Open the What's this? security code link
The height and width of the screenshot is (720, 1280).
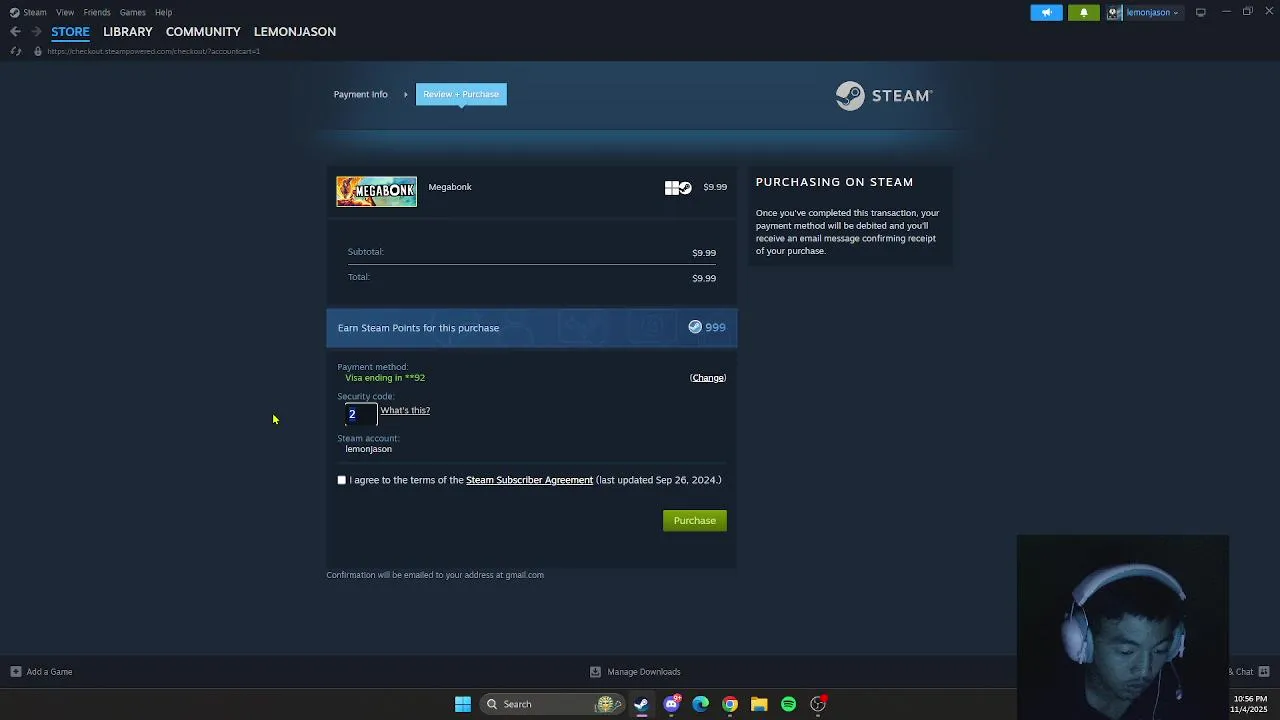click(405, 410)
